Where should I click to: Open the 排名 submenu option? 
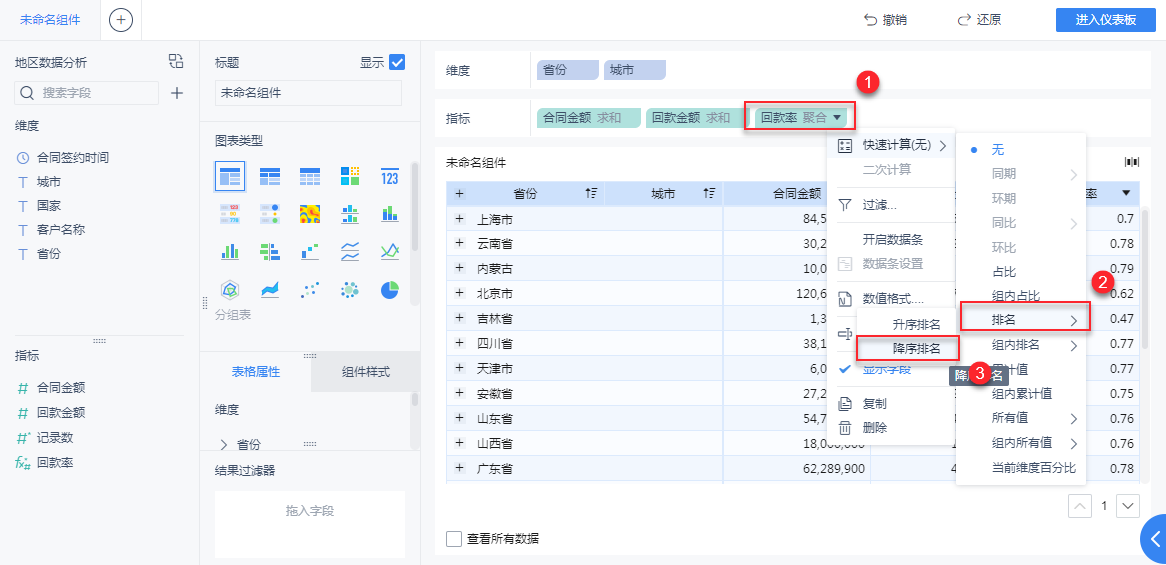click(1025, 320)
